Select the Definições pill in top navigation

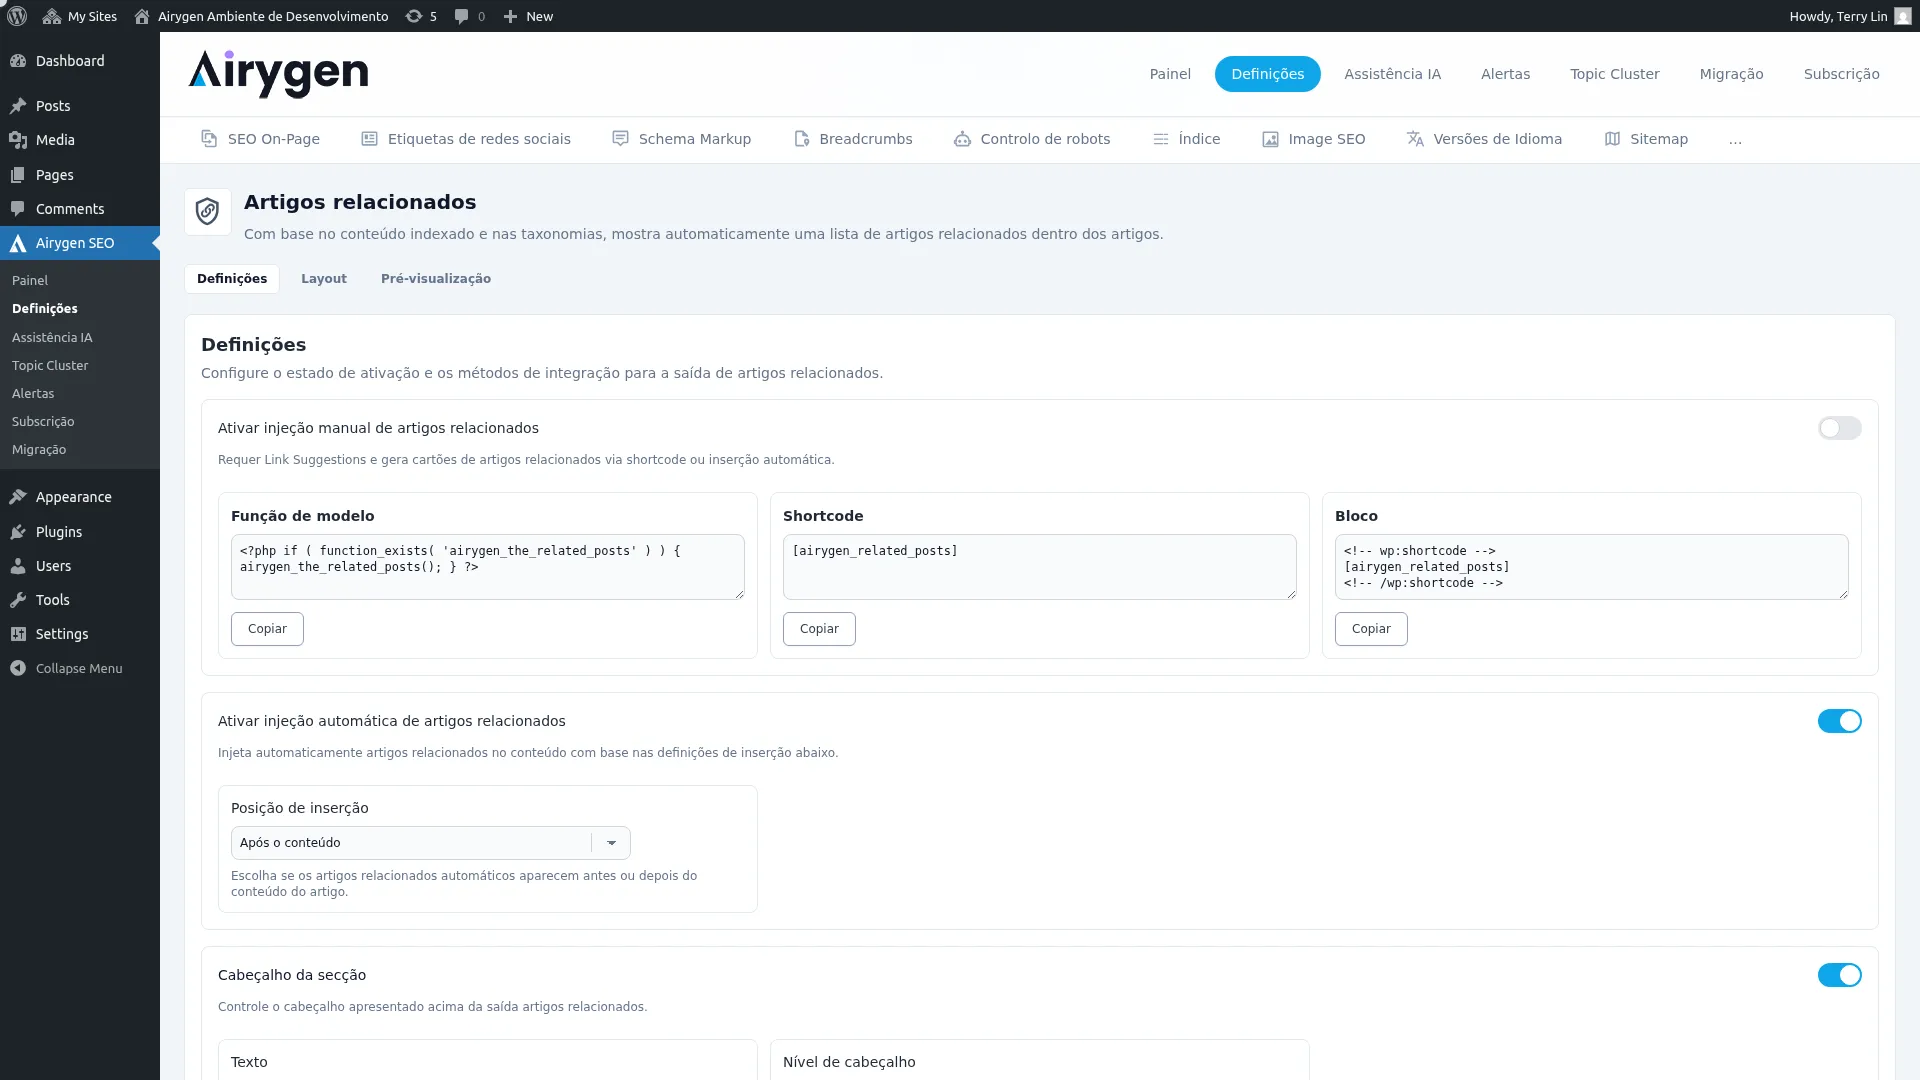(1267, 74)
